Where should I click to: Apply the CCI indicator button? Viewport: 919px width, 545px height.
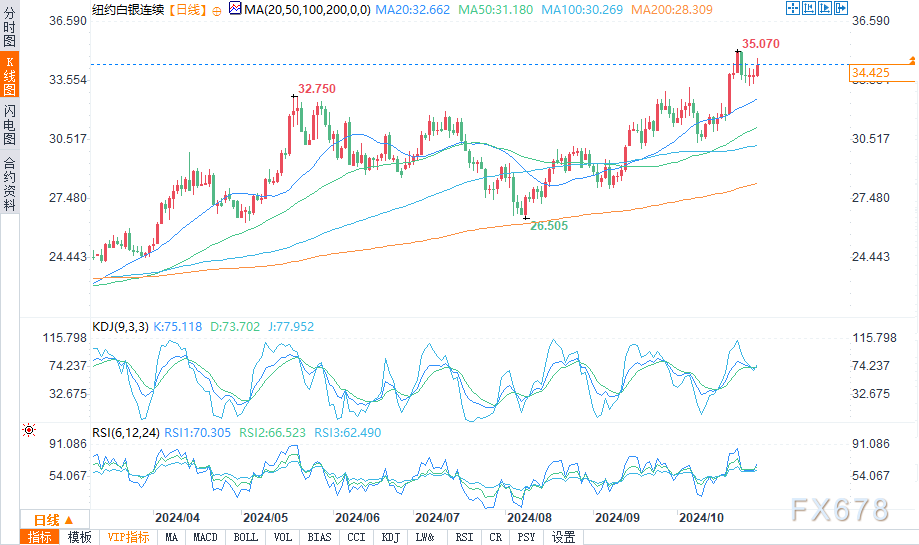tap(356, 537)
